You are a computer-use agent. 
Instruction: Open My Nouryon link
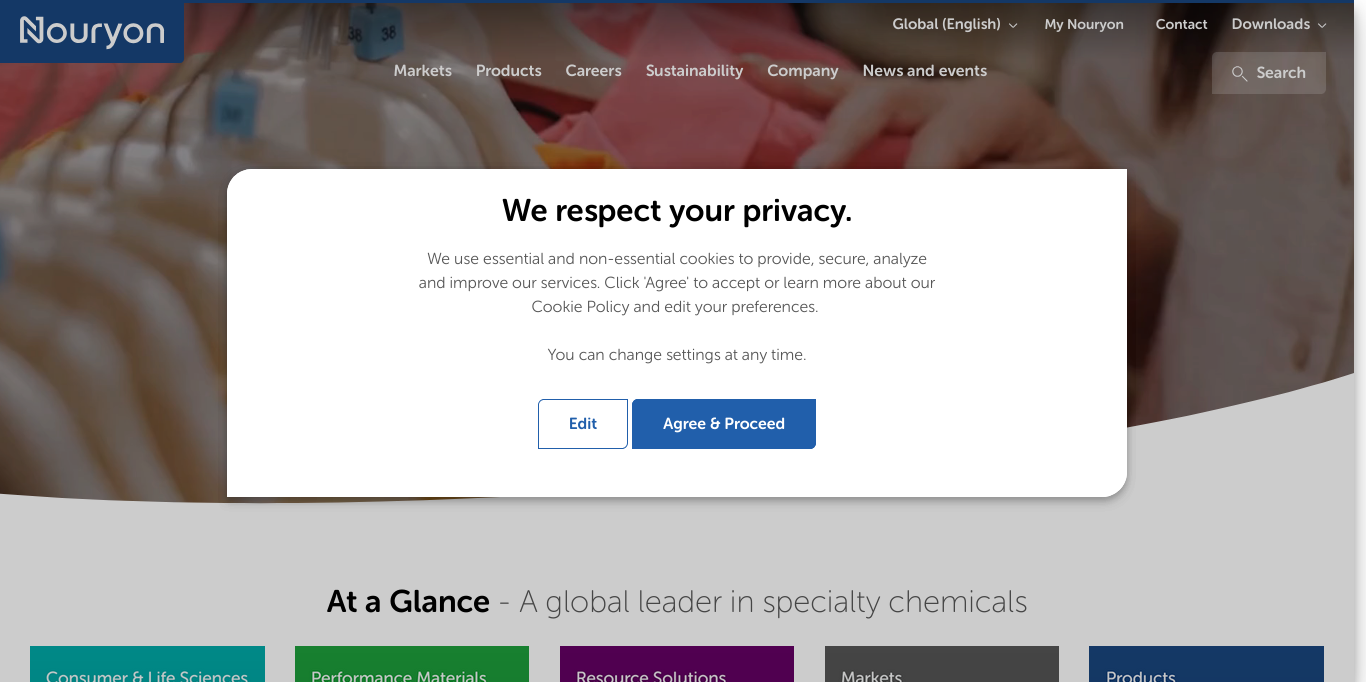pos(1084,24)
